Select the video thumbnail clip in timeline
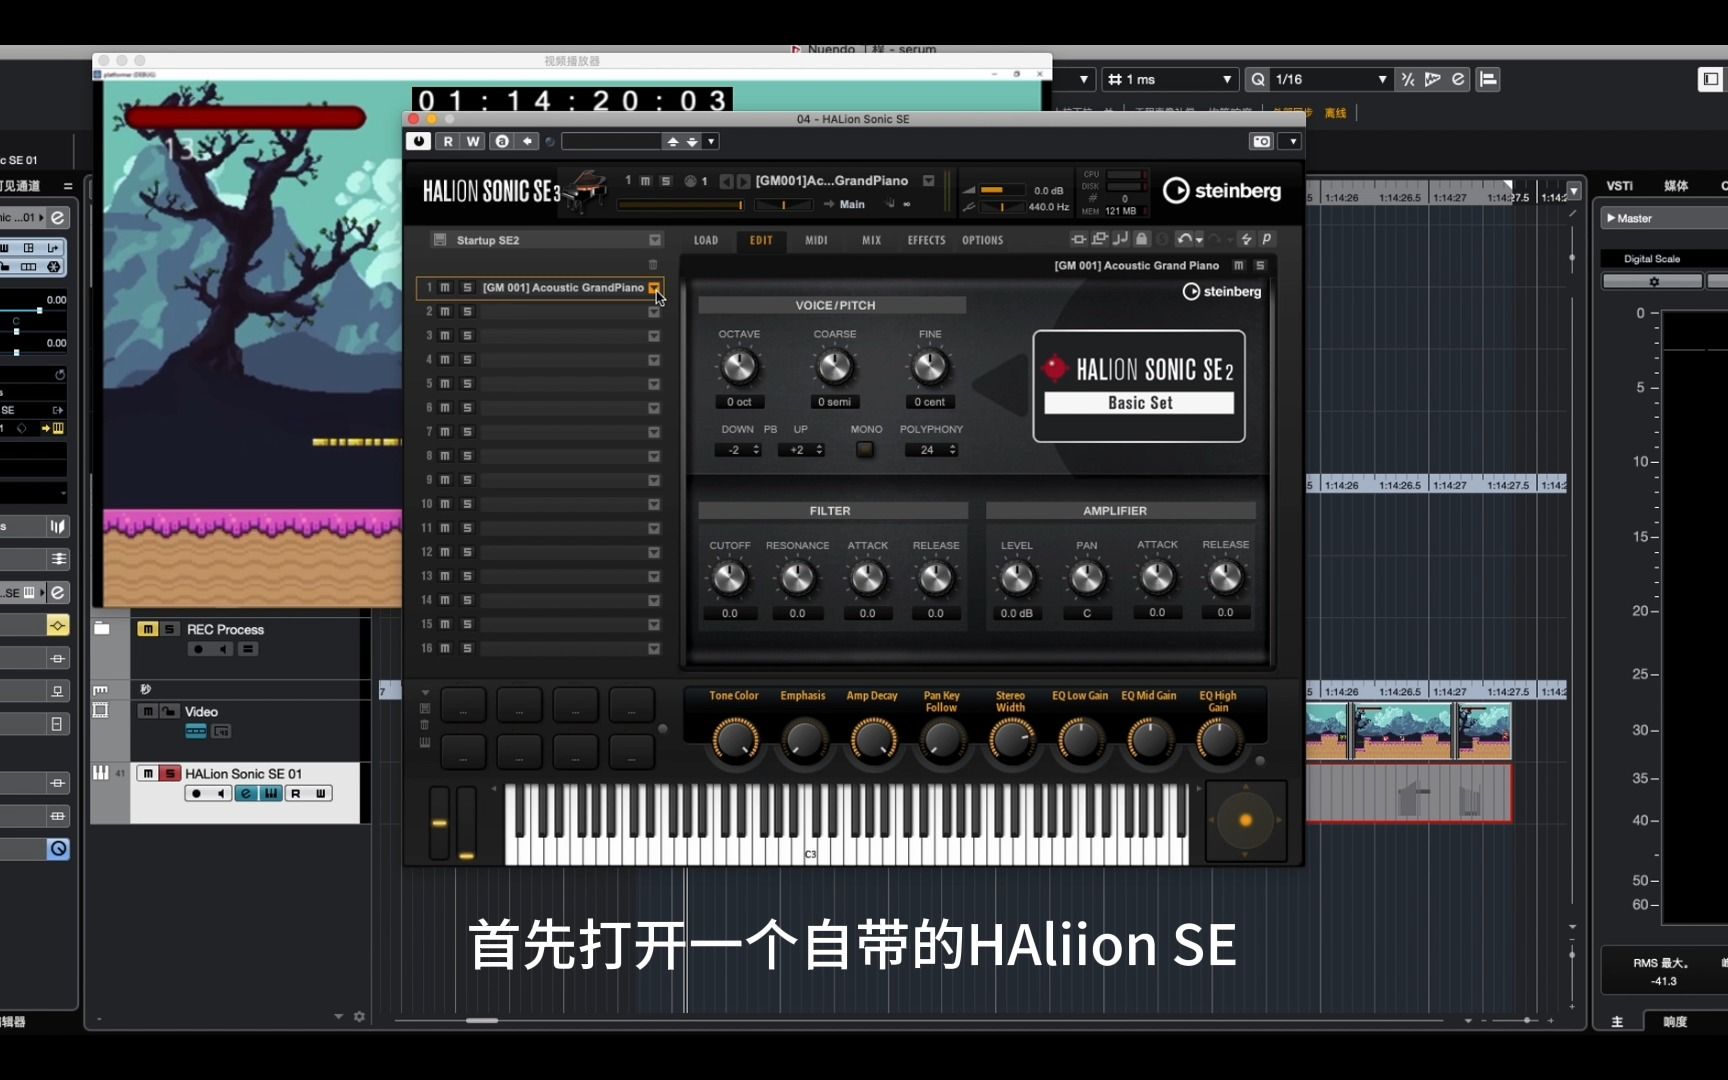Viewport: 1728px width, 1080px height. [x=1407, y=731]
